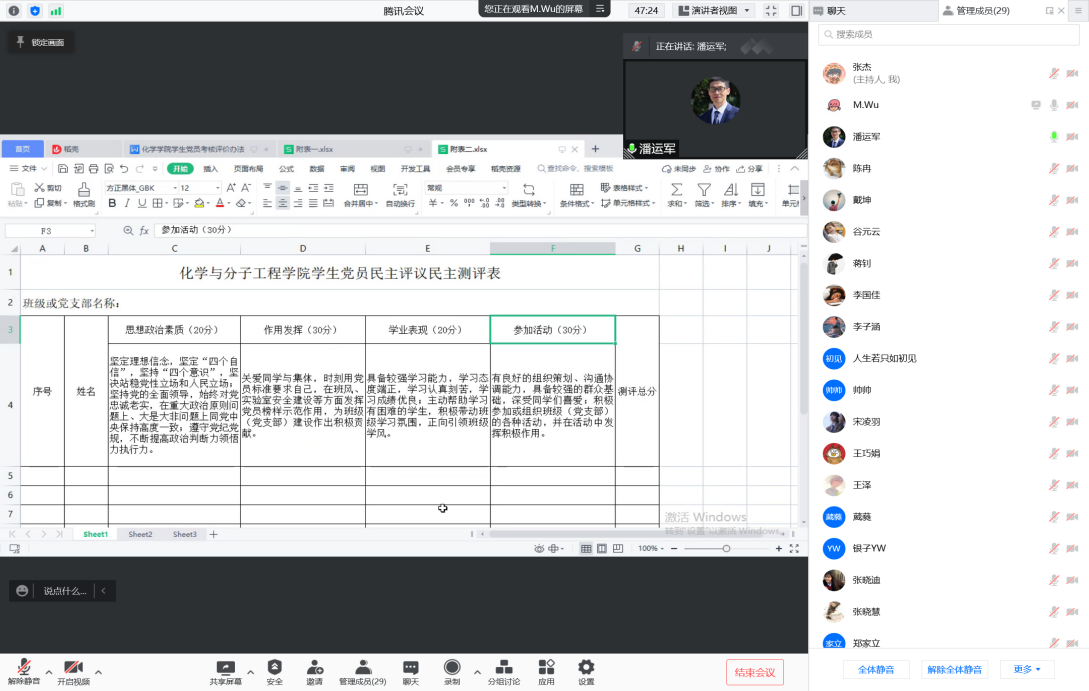Toggle the side panel layout icon
The width and height of the screenshot is (1089, 691).
(x=796, y=10)
